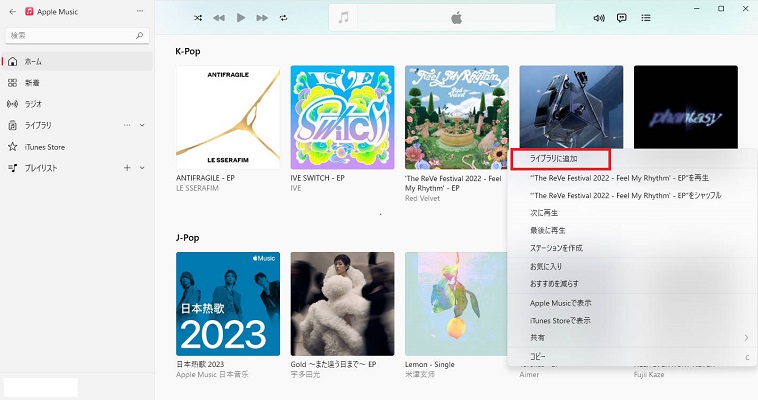The height and width of the screenshot is (400, 758).
Task: Click the ANTIFRAGILE - EP title link
Action: [205, 178]
